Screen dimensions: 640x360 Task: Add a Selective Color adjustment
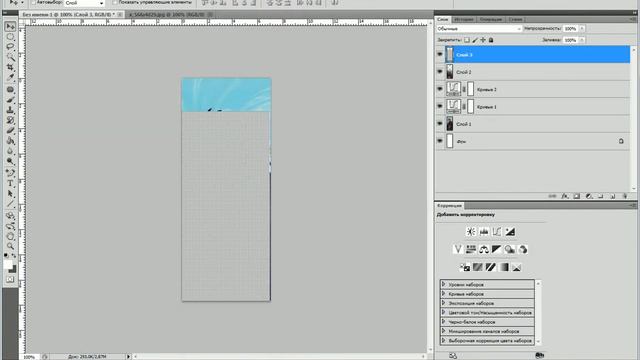click(517, 267)
